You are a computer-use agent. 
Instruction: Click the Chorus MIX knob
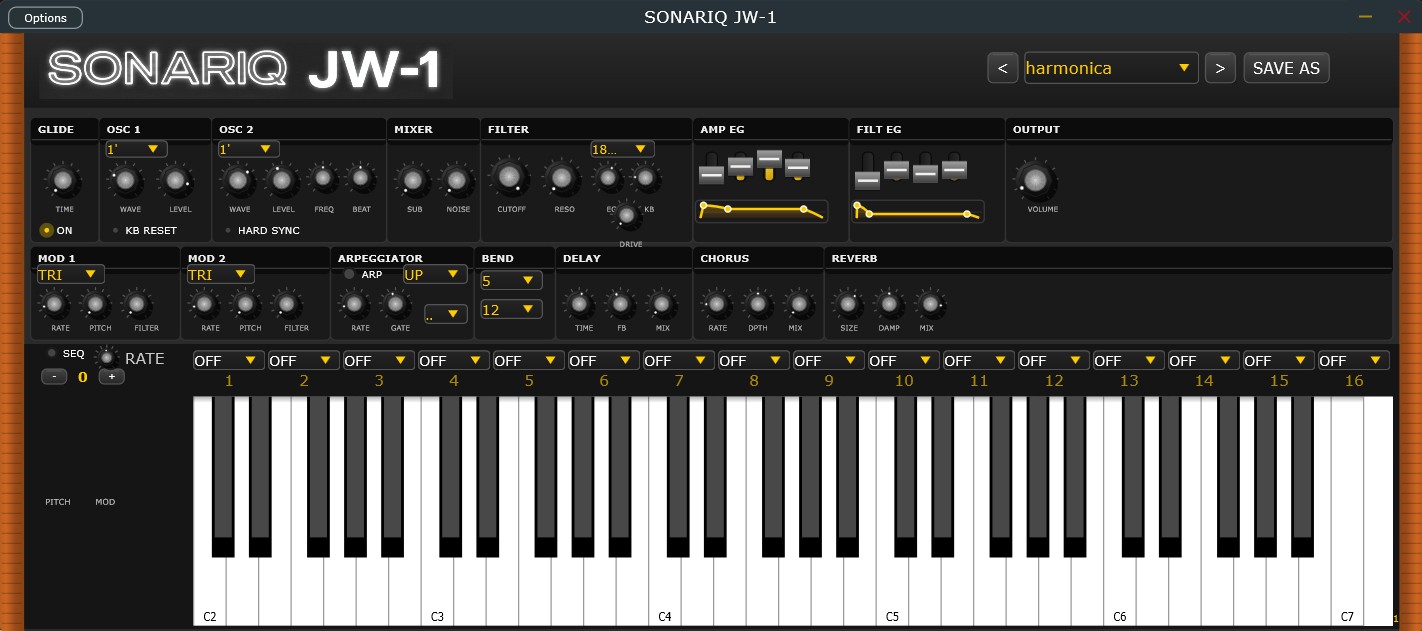(x=797, y=304)
